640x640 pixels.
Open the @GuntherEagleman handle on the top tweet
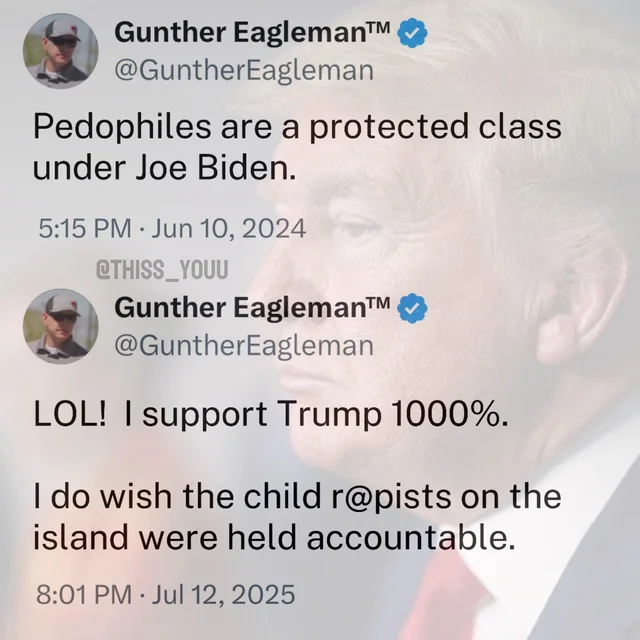coord(244,71)
